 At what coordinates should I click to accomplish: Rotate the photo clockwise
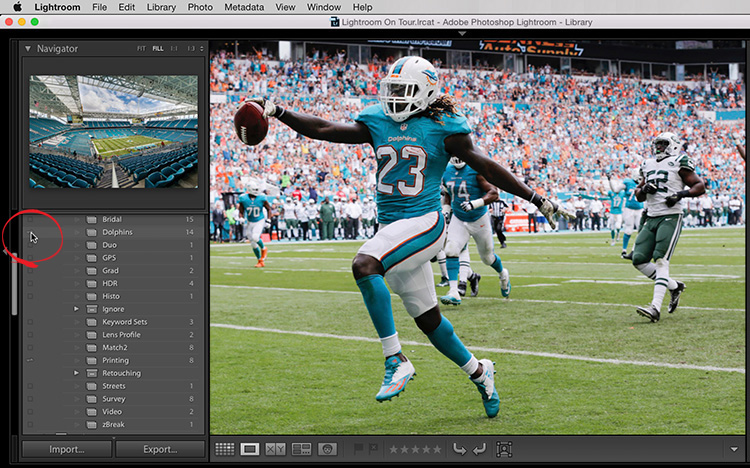click(479, 449)
